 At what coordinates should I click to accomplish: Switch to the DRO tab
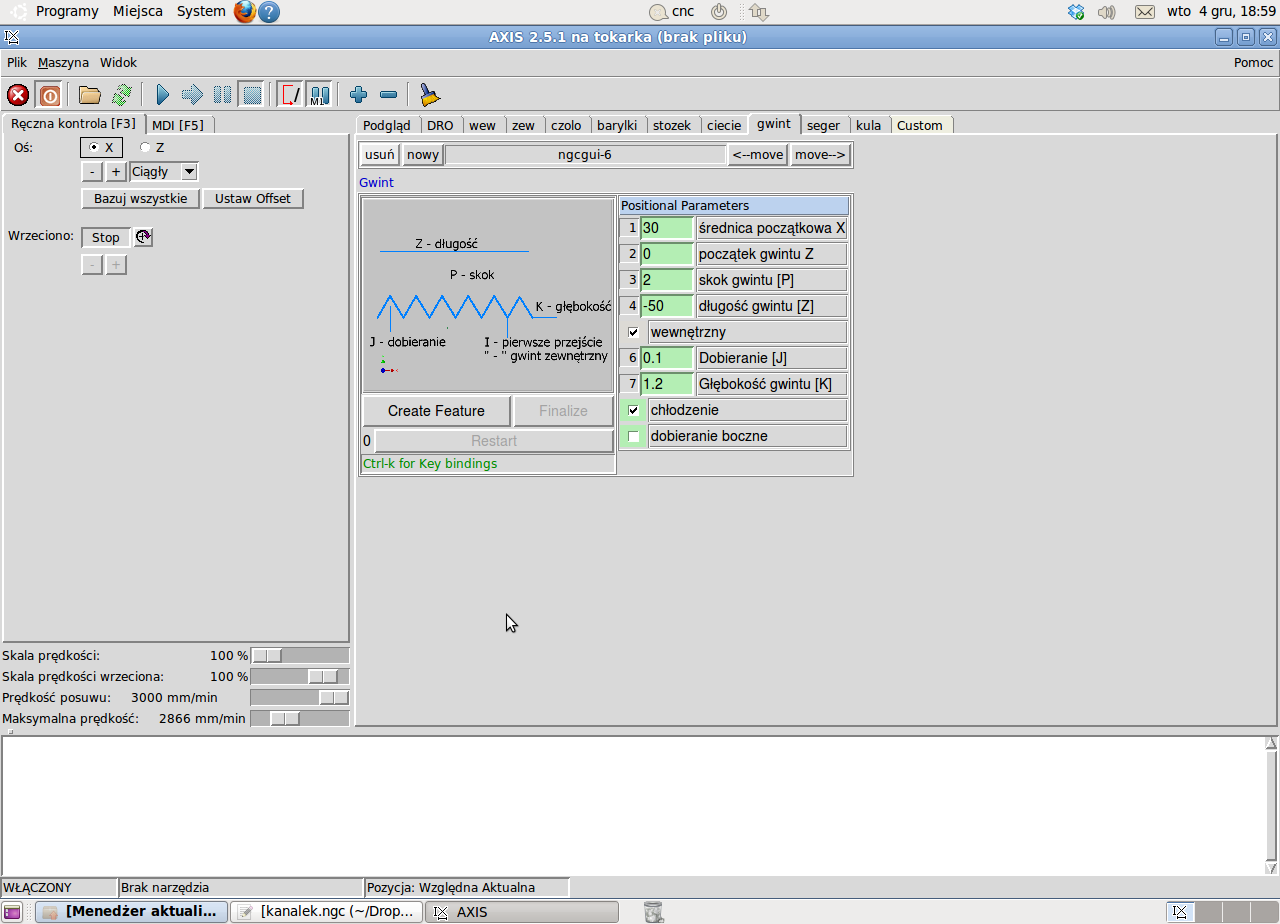click(x=440, y=125)
